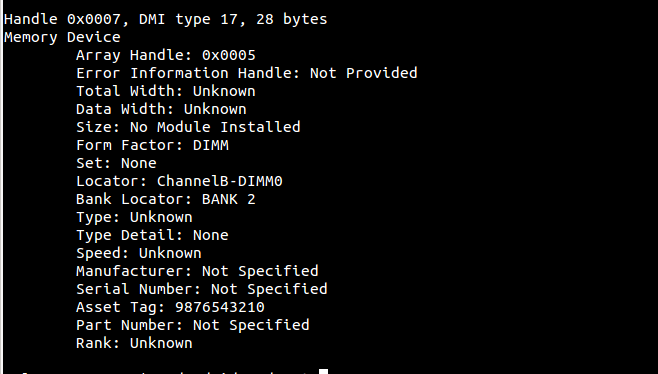
Task: Click the 'Speed: Unknown' line
Action: pyautogui.click(x=139, y=254)
